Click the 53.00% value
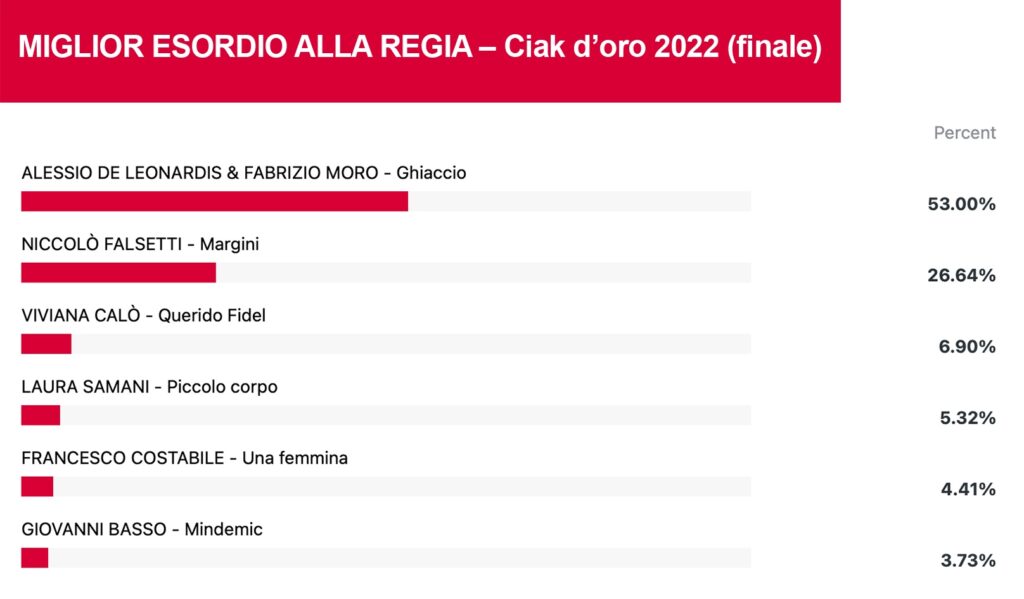The width and height of the screenshot is (1024, 599). click(x=961, y=204)
